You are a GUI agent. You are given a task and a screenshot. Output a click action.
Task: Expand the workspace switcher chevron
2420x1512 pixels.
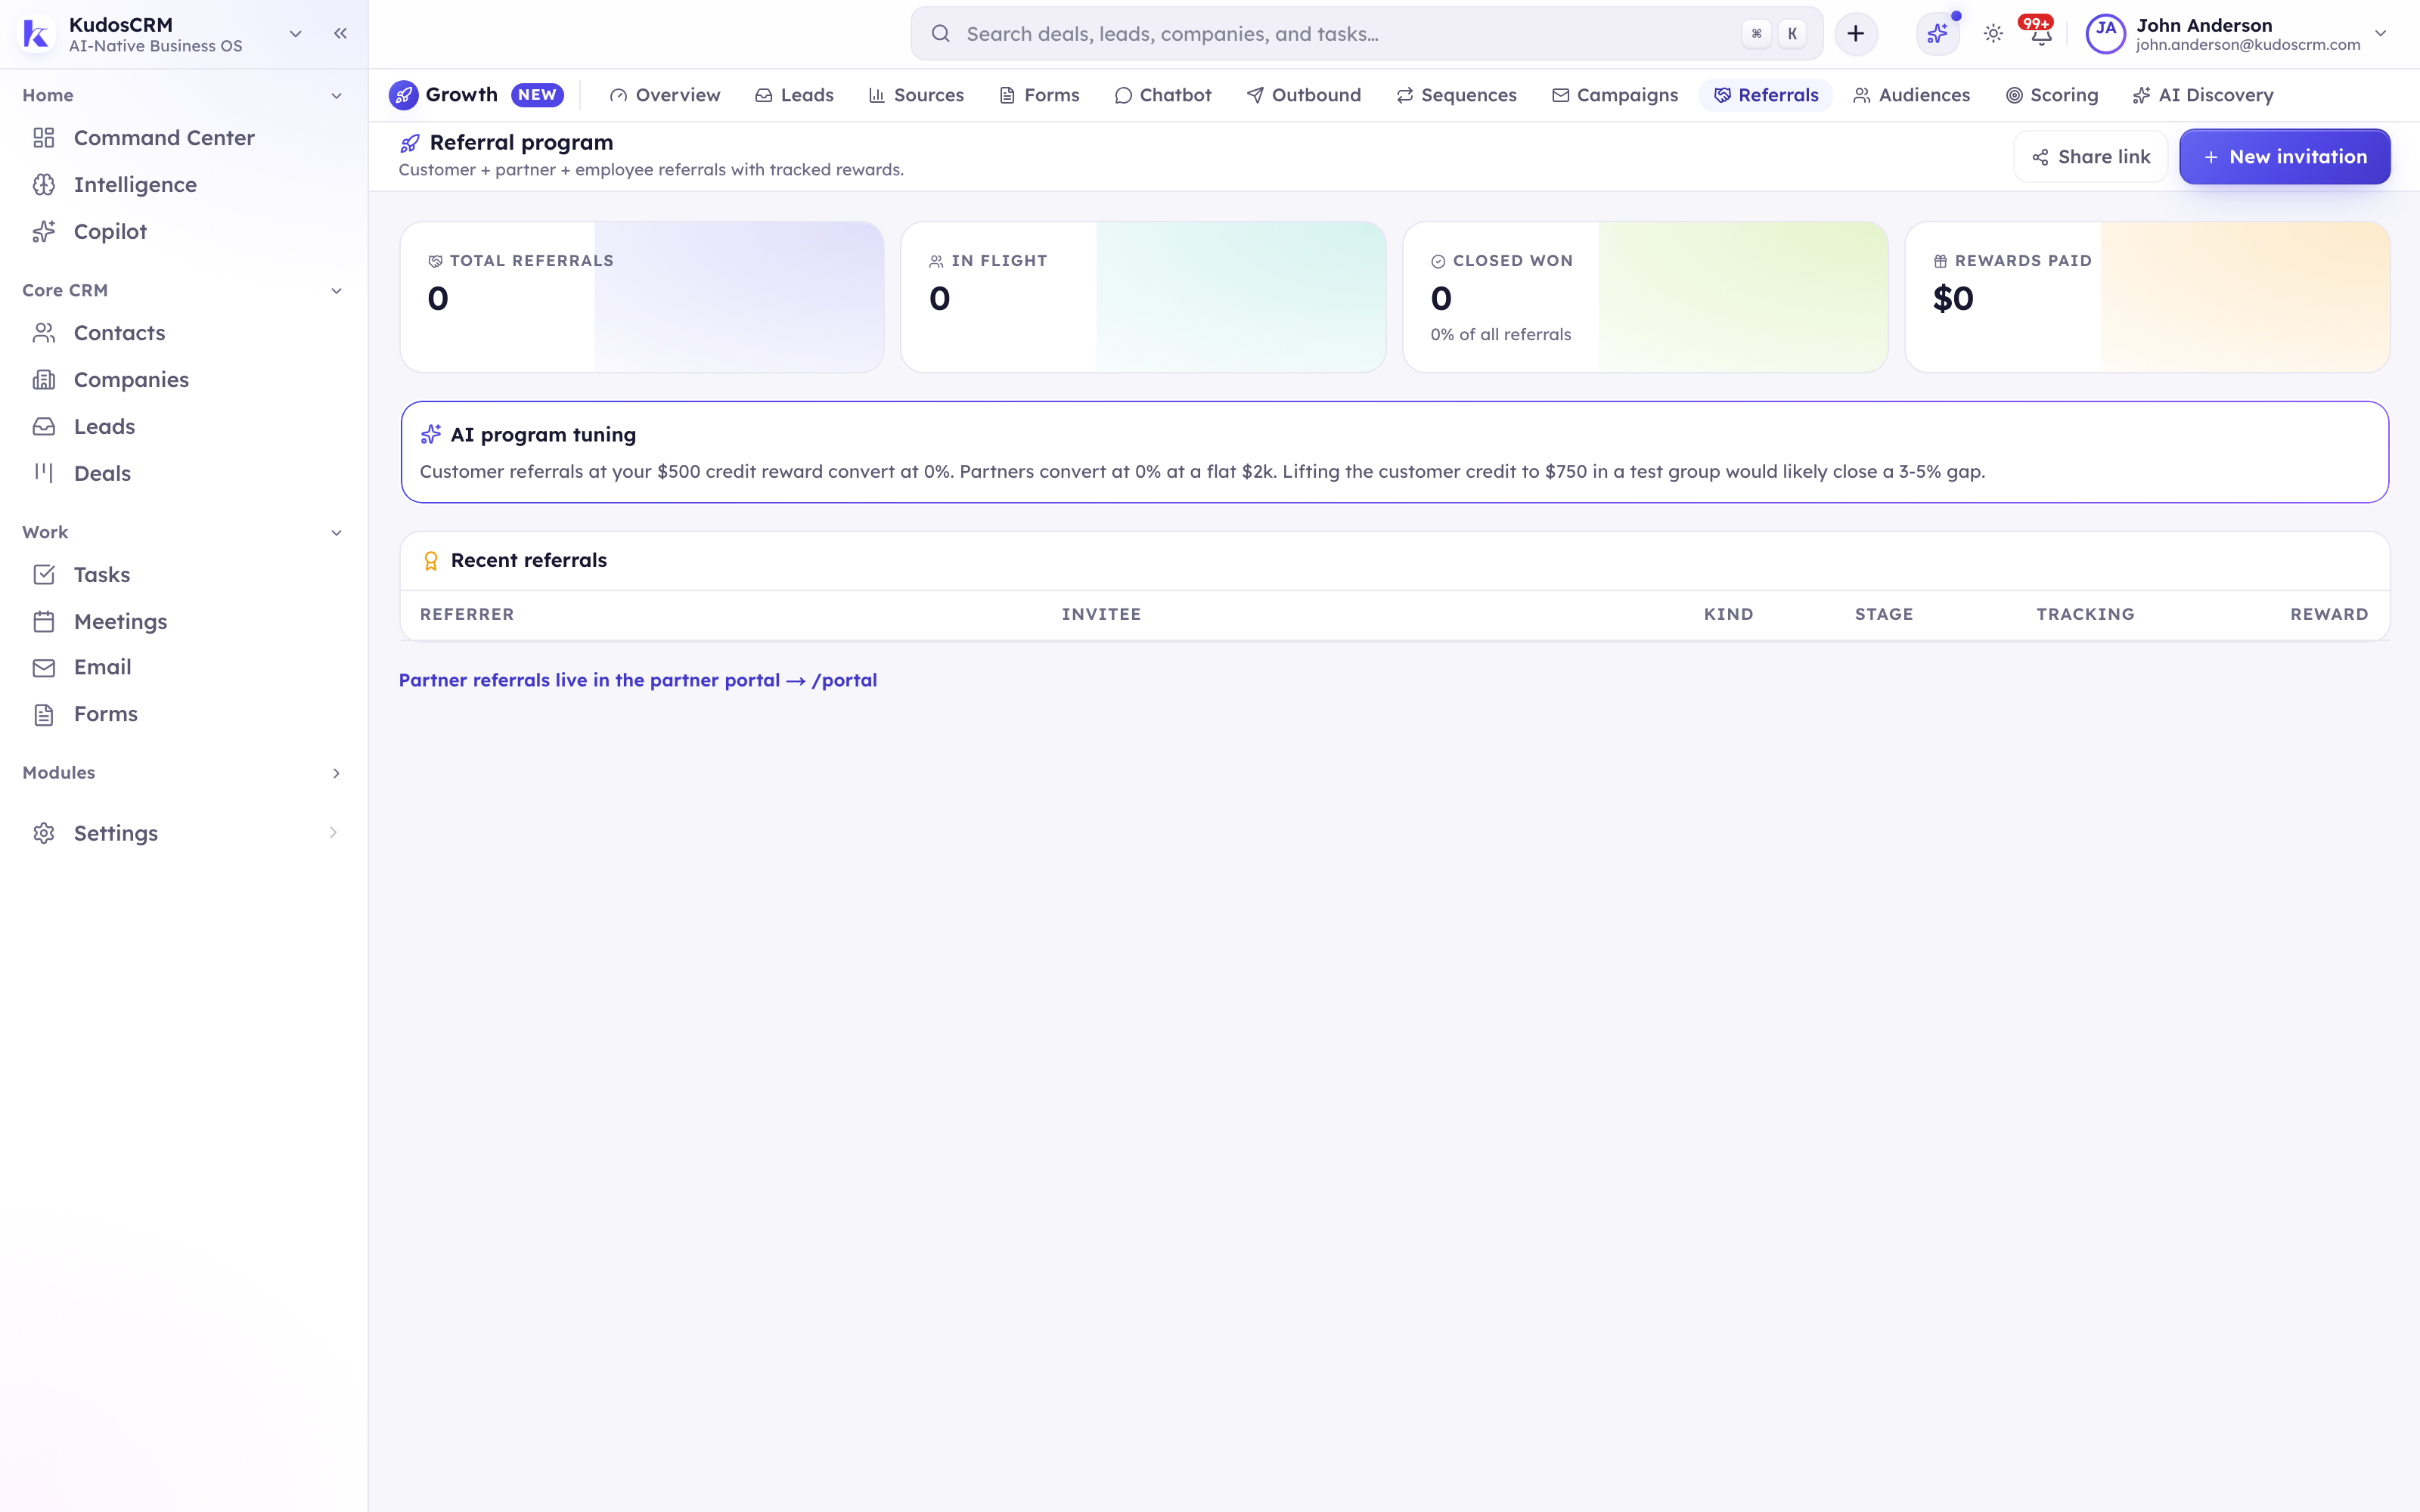[295, 34]
